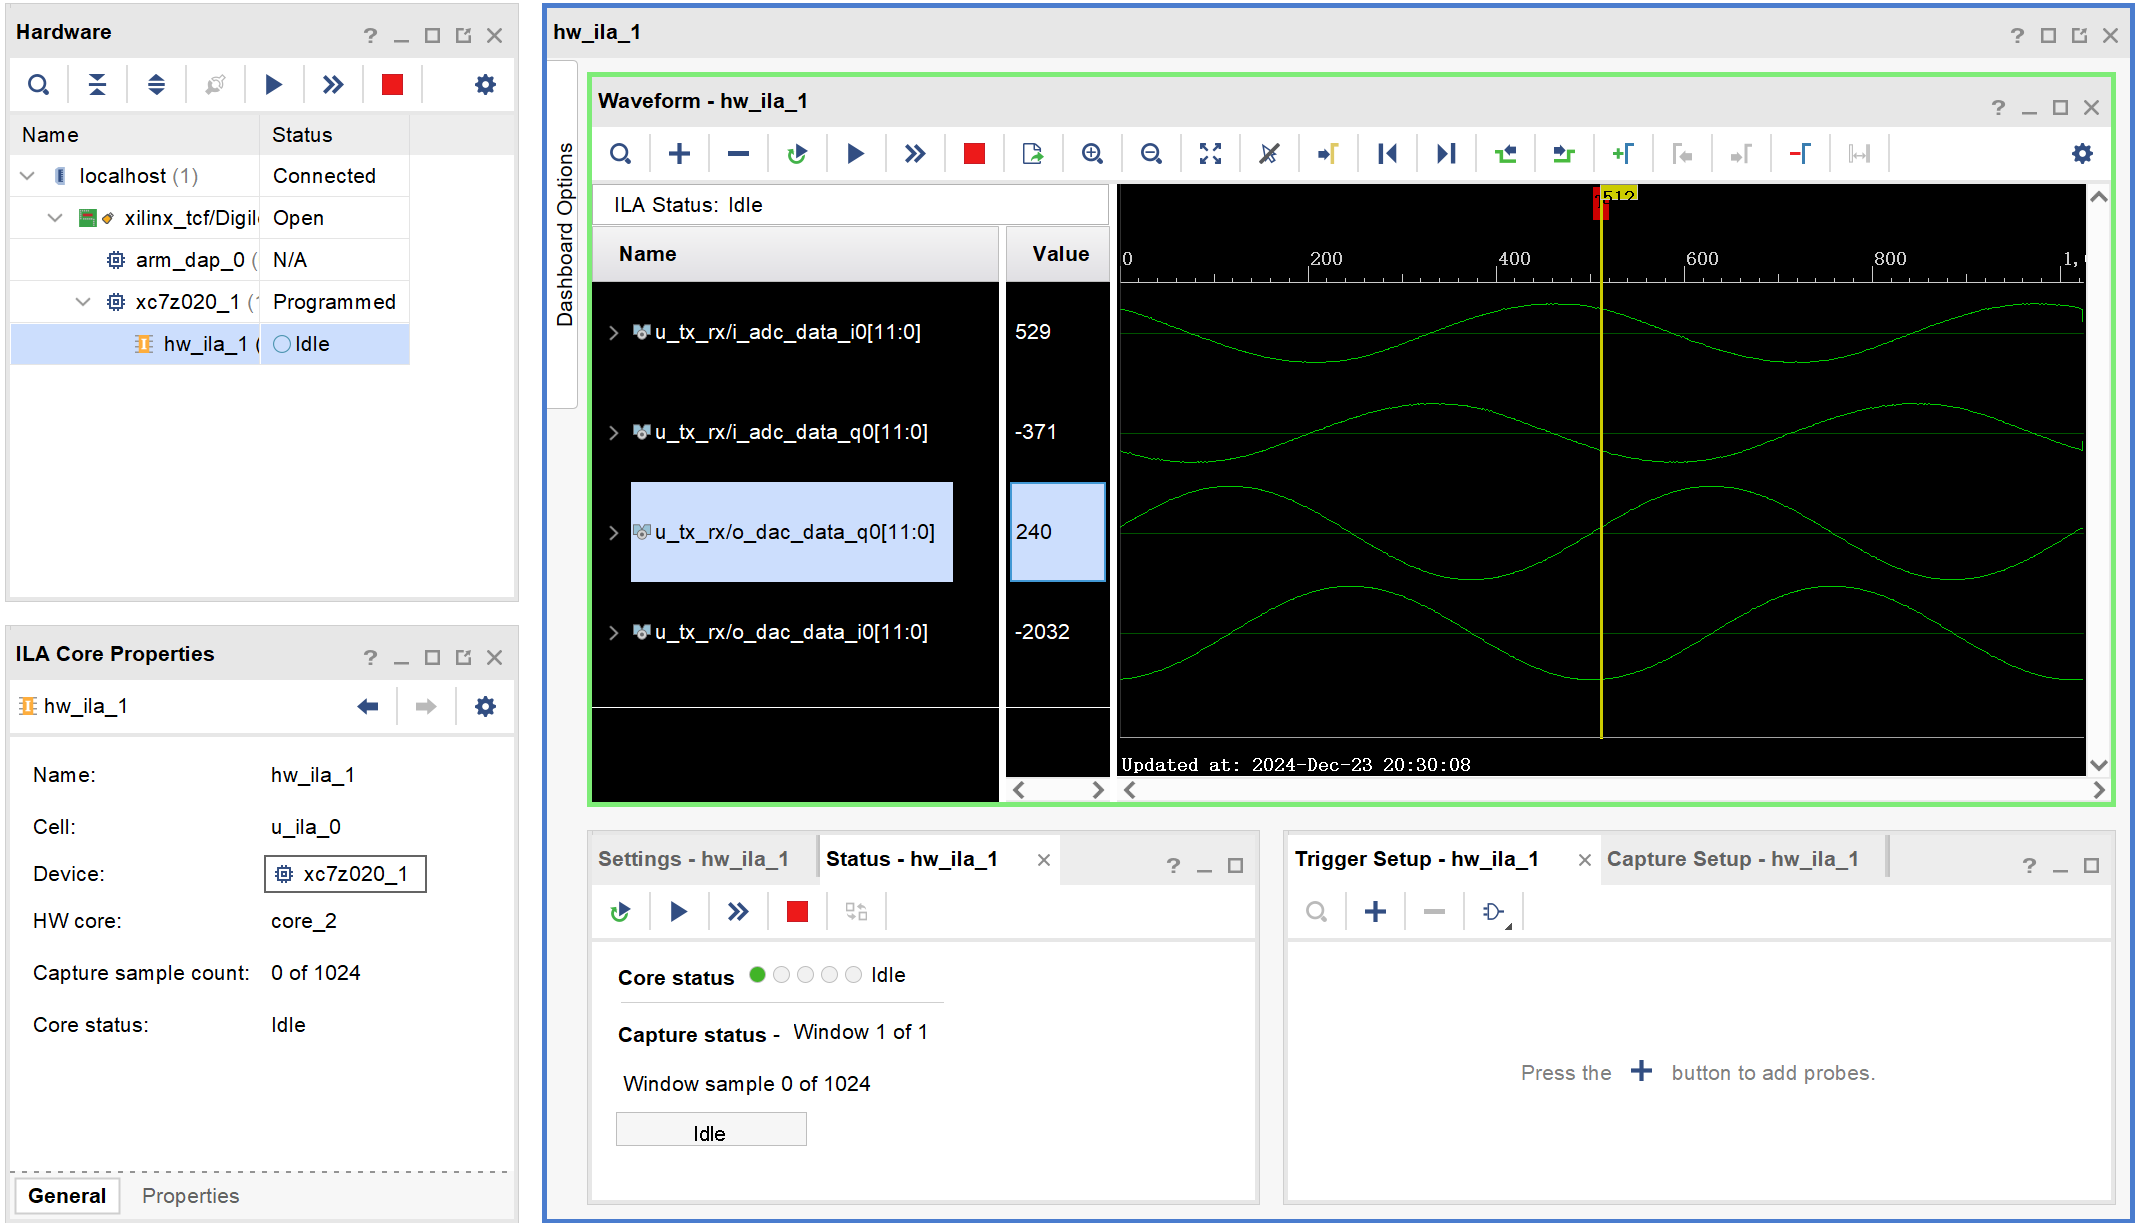Zoom in on the waveform
Viewport: 2136px width, 1223px height.
coord(1092,154)
